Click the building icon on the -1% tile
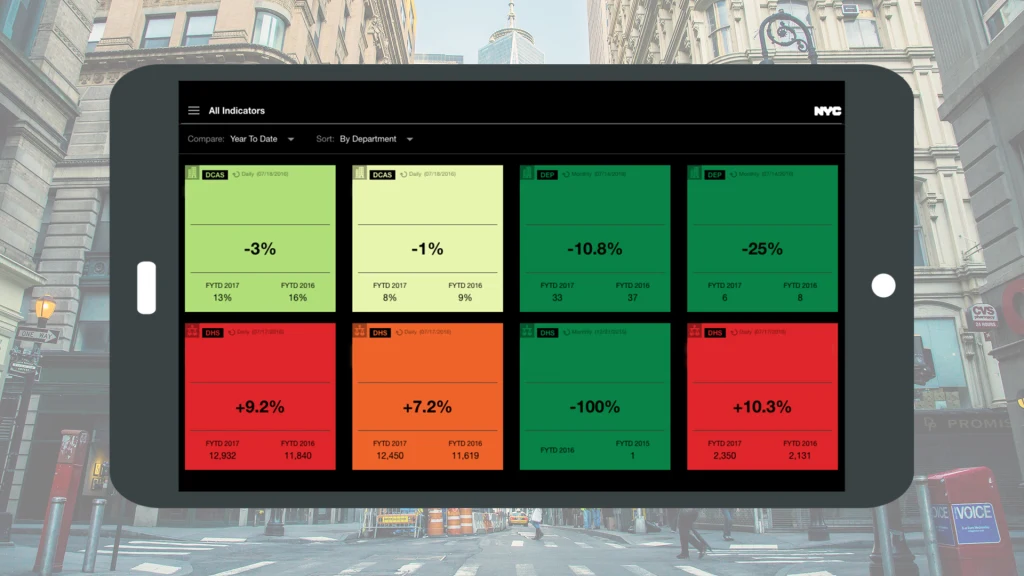The height and width of the screenshot is (576, 1024). tap(359, 174)
